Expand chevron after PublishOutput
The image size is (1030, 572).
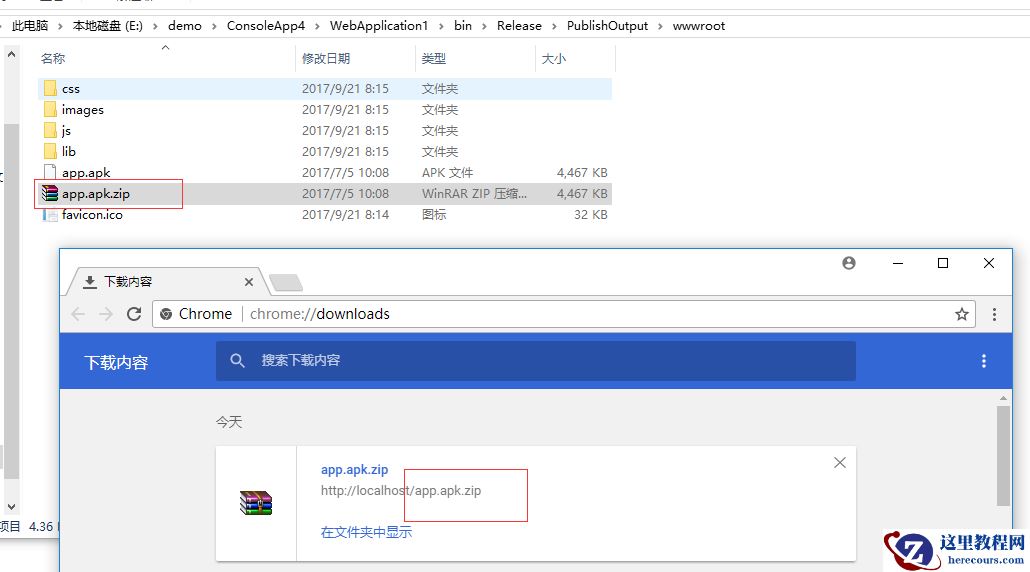pyautogui.click(x=660, y=26)
